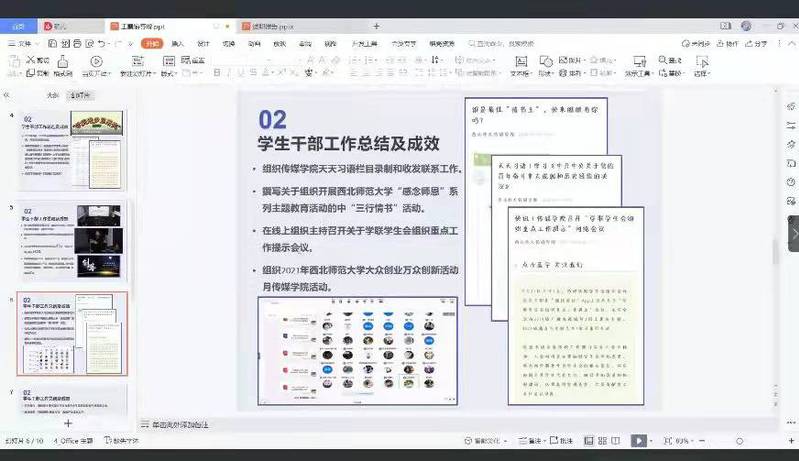Click the Text Box (文本框) tool icon
Image resolution: width=799 pixels, height=461 pixels.
point(520,66)
